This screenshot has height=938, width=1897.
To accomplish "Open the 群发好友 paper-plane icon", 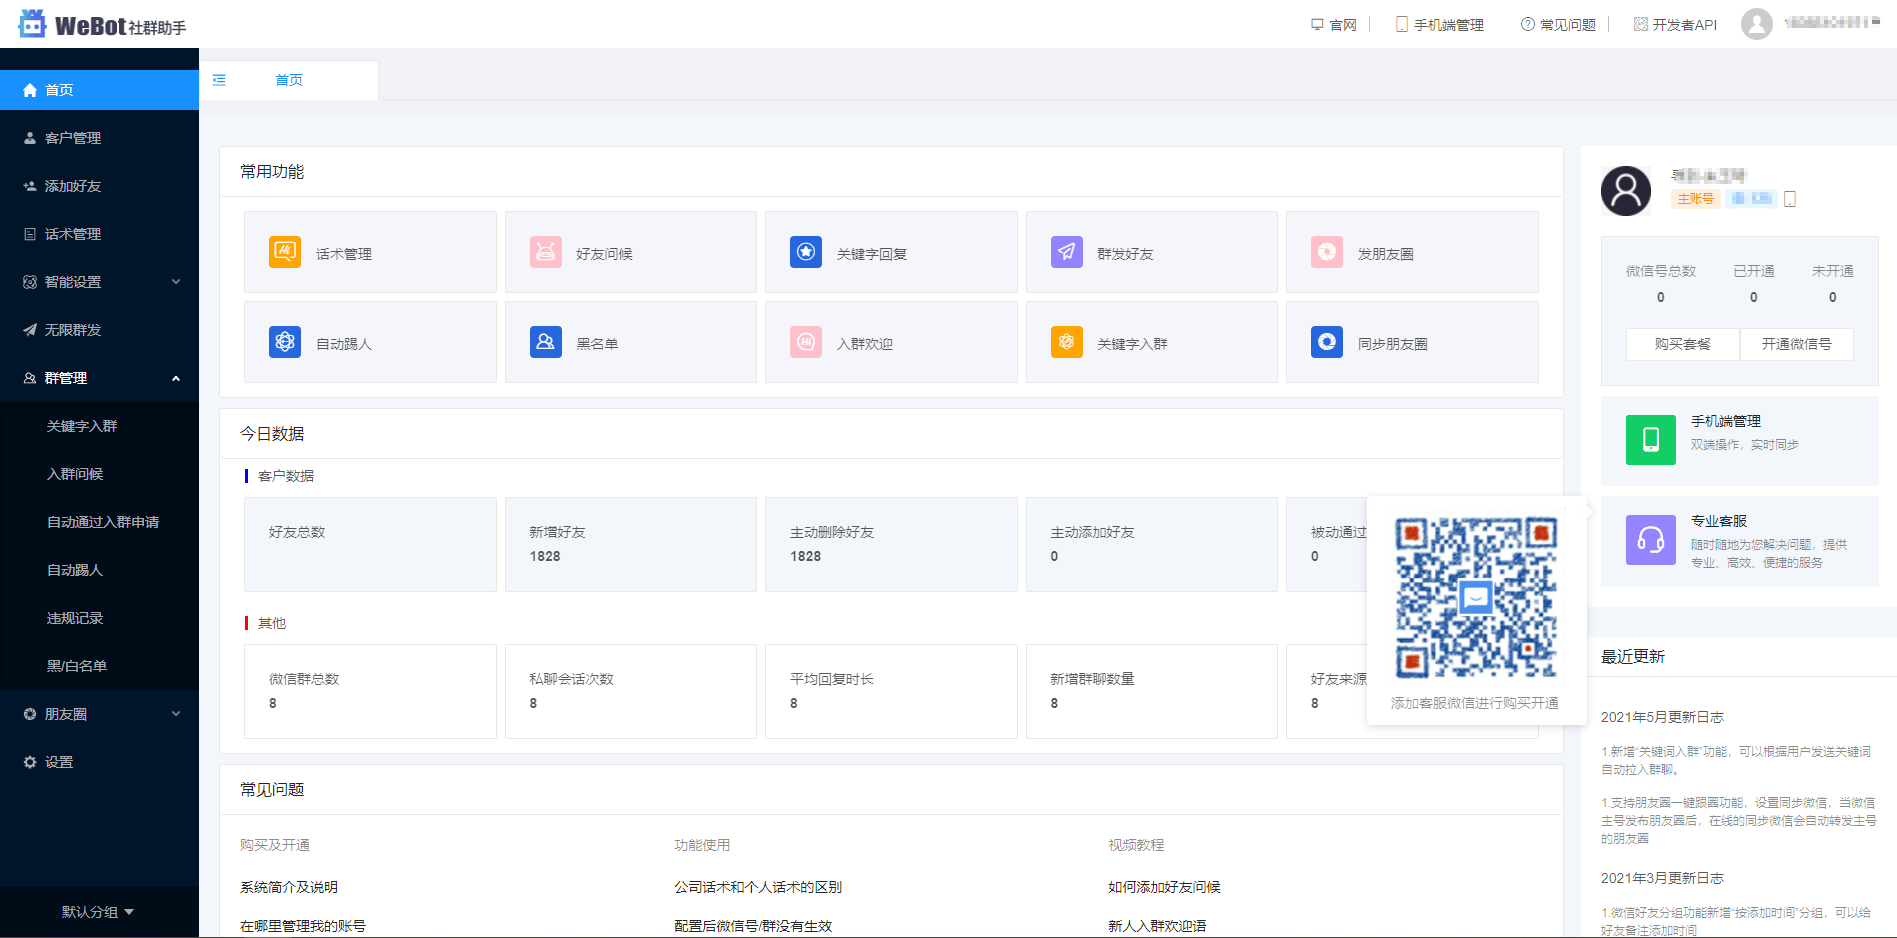I will 1067,252.
